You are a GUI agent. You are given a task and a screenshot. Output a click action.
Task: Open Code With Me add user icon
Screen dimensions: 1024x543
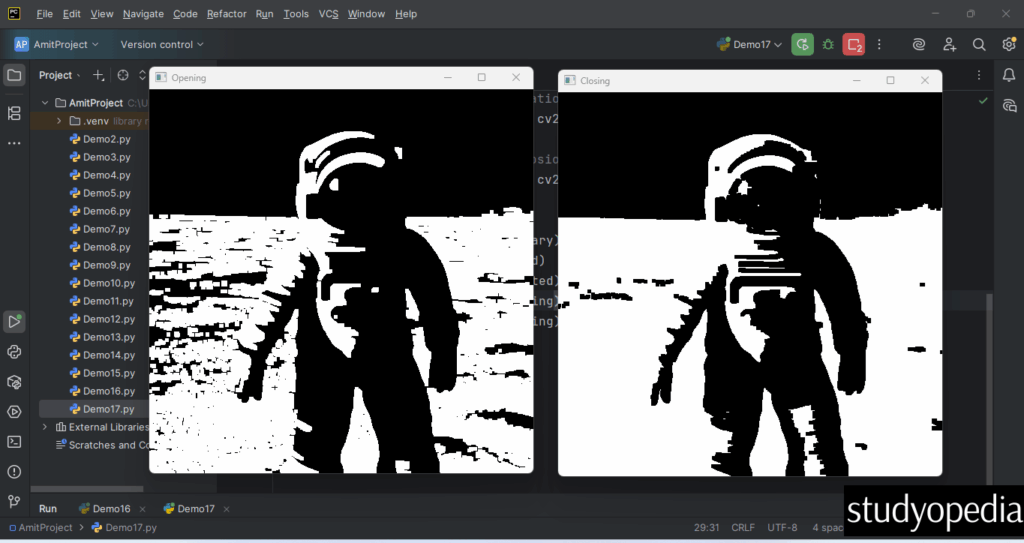[x=950, y=44]
